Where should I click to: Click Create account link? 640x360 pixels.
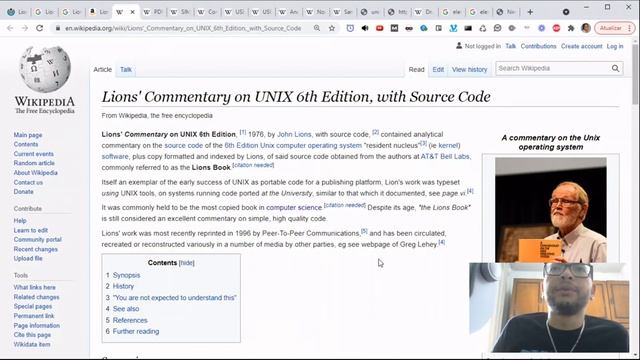pos(581,46)
